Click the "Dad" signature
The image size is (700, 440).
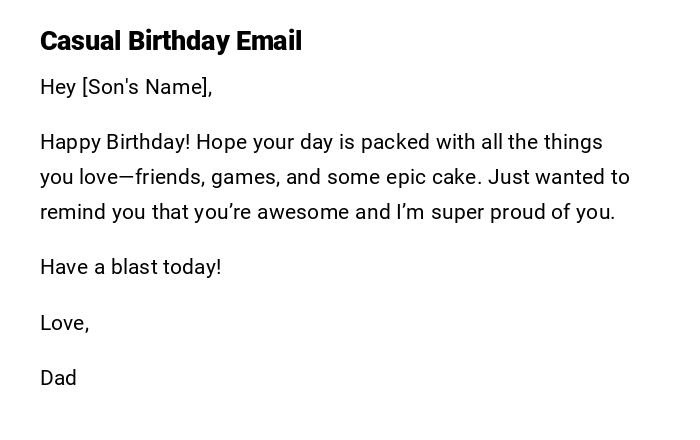[58, 378]
